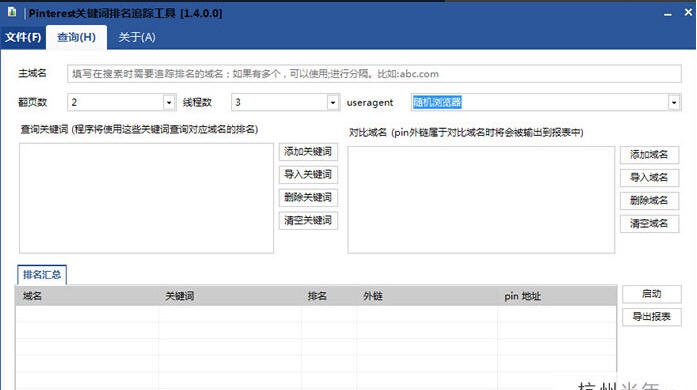Minimize the Pinterest tool window
Viewport: 697px width, 390px height.
(668, 14)
